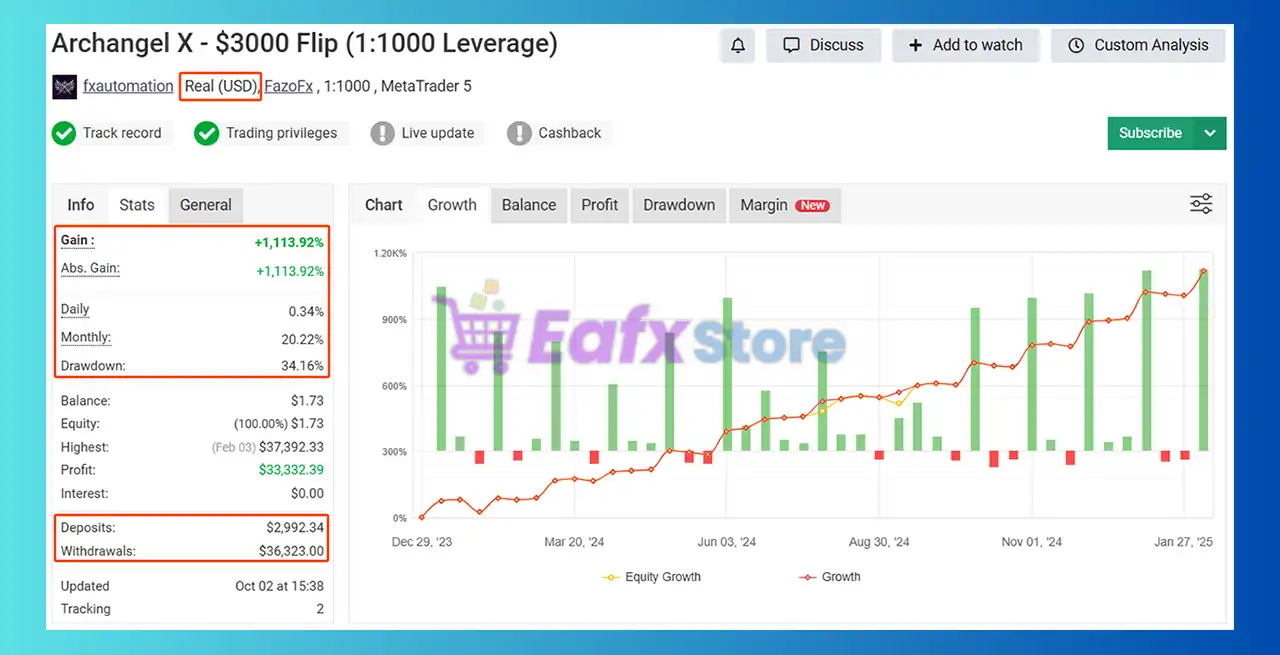Screen dimensions: 1280x655
Task: Click the fxautomation username link
Action: 128,86
